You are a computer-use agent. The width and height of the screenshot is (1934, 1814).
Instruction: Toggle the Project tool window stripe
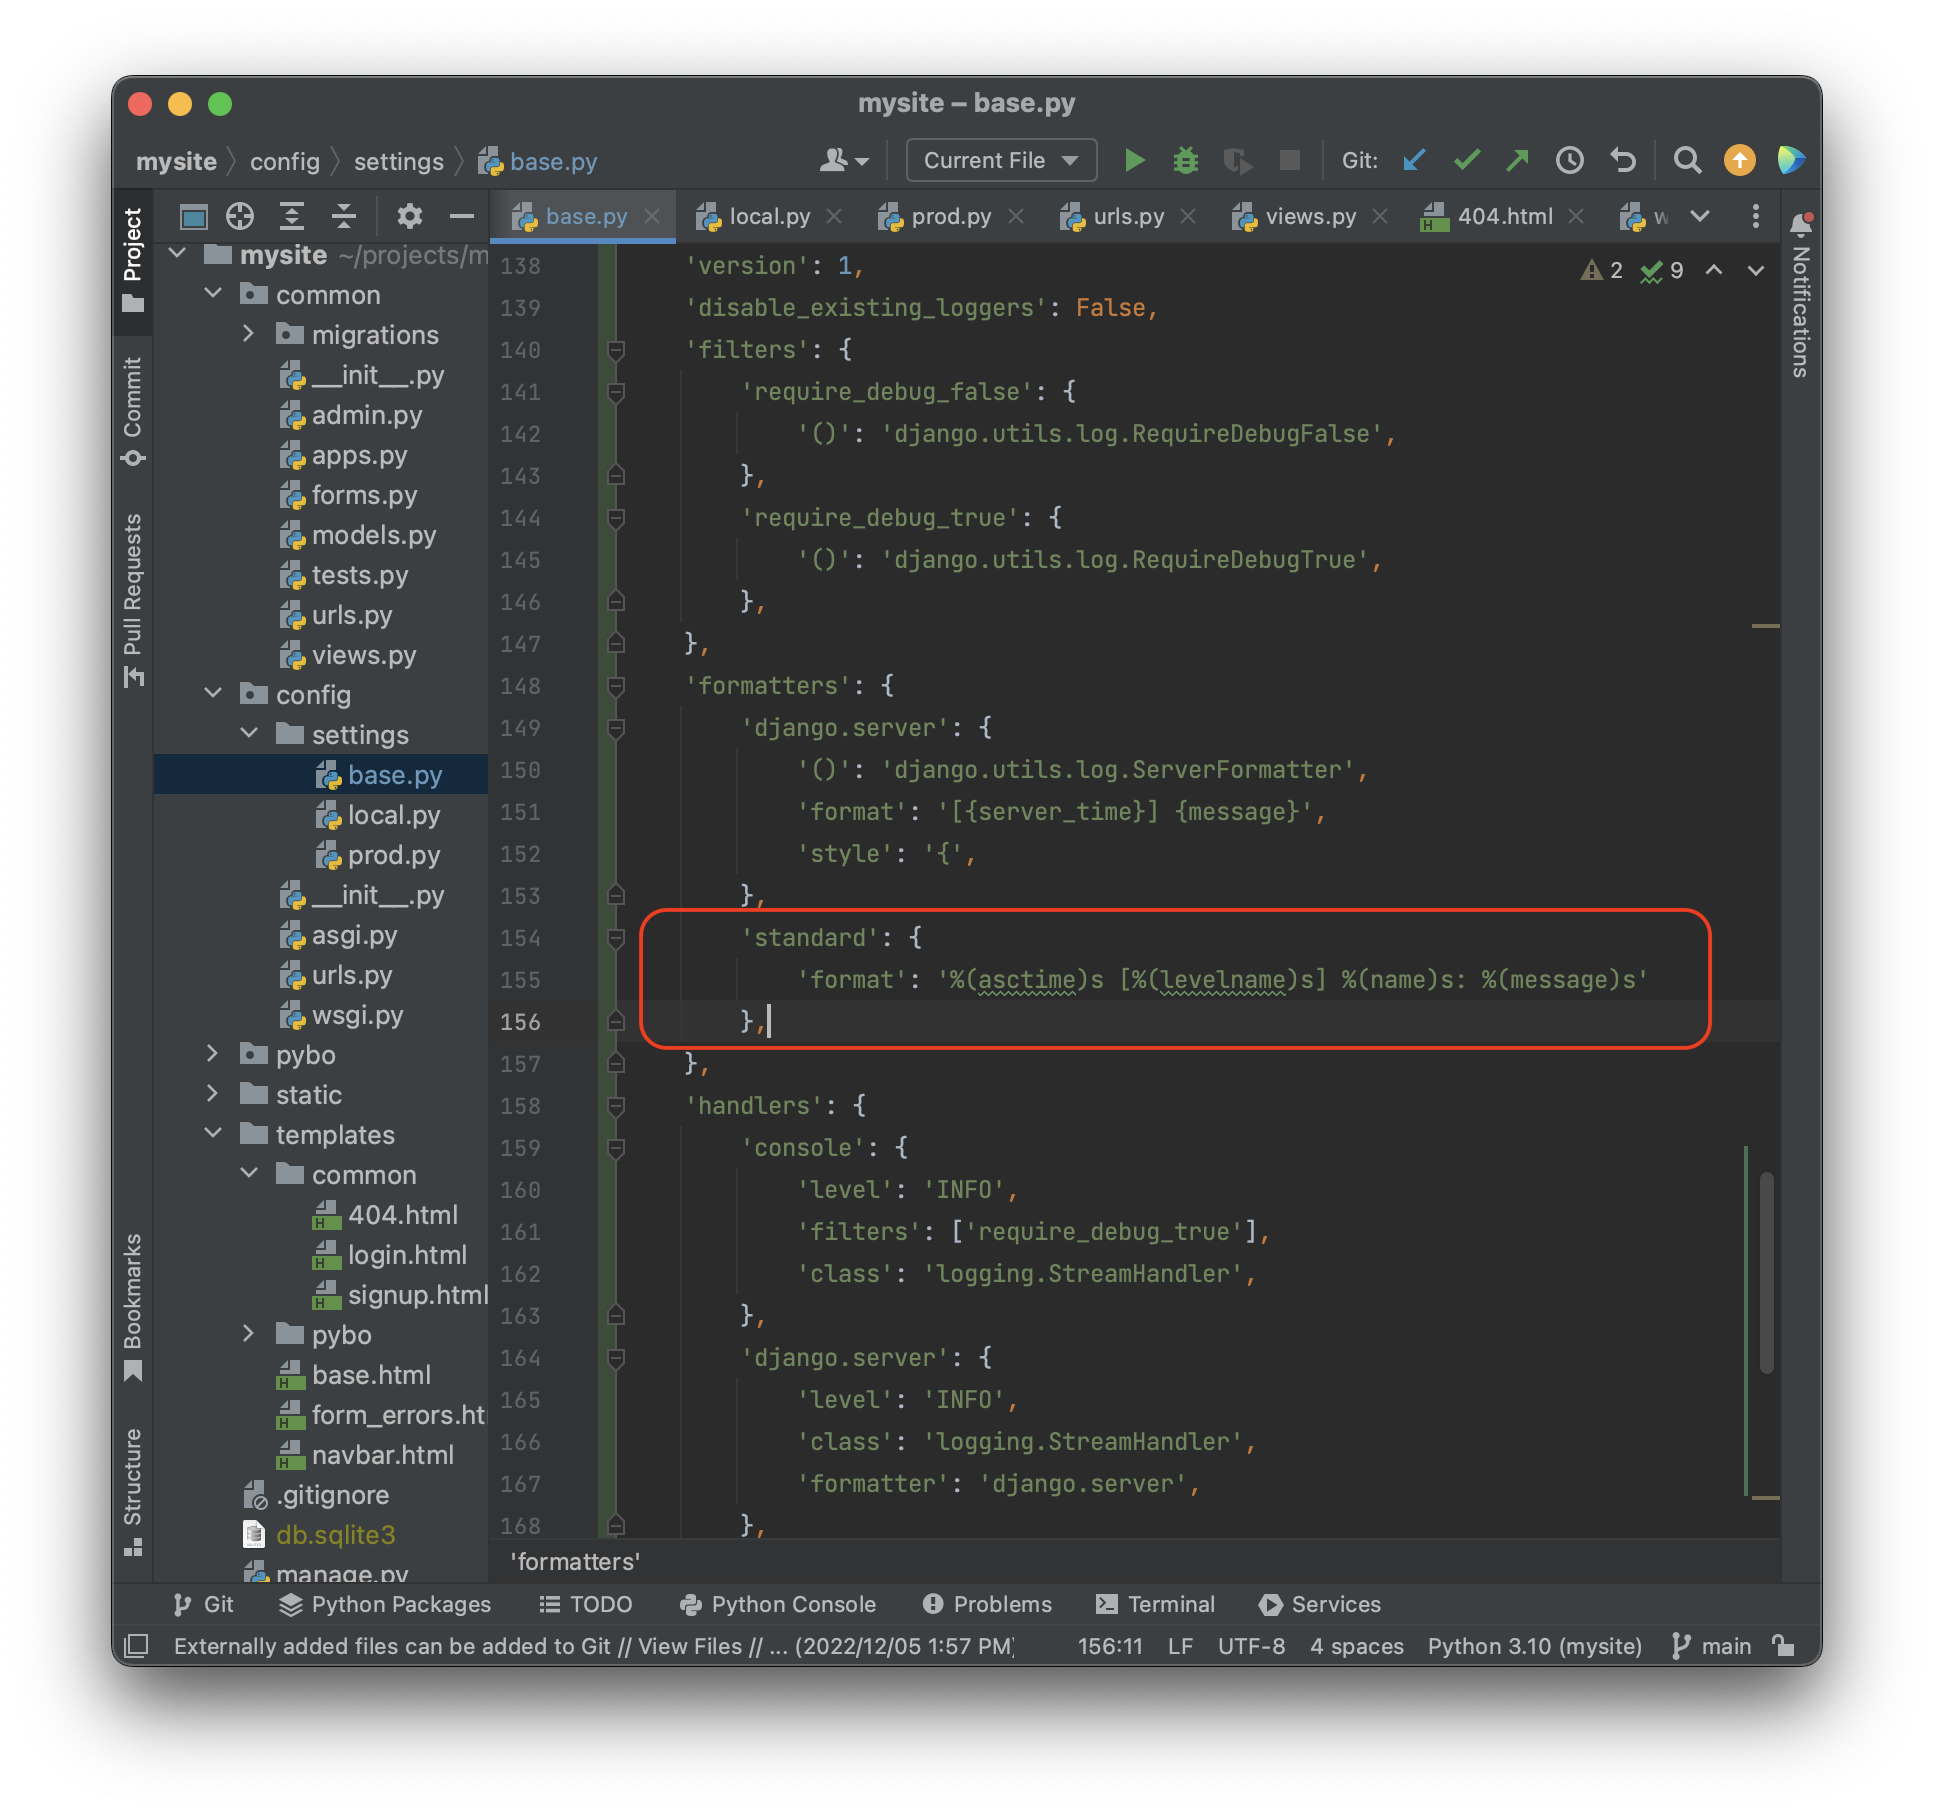point(133,260)
